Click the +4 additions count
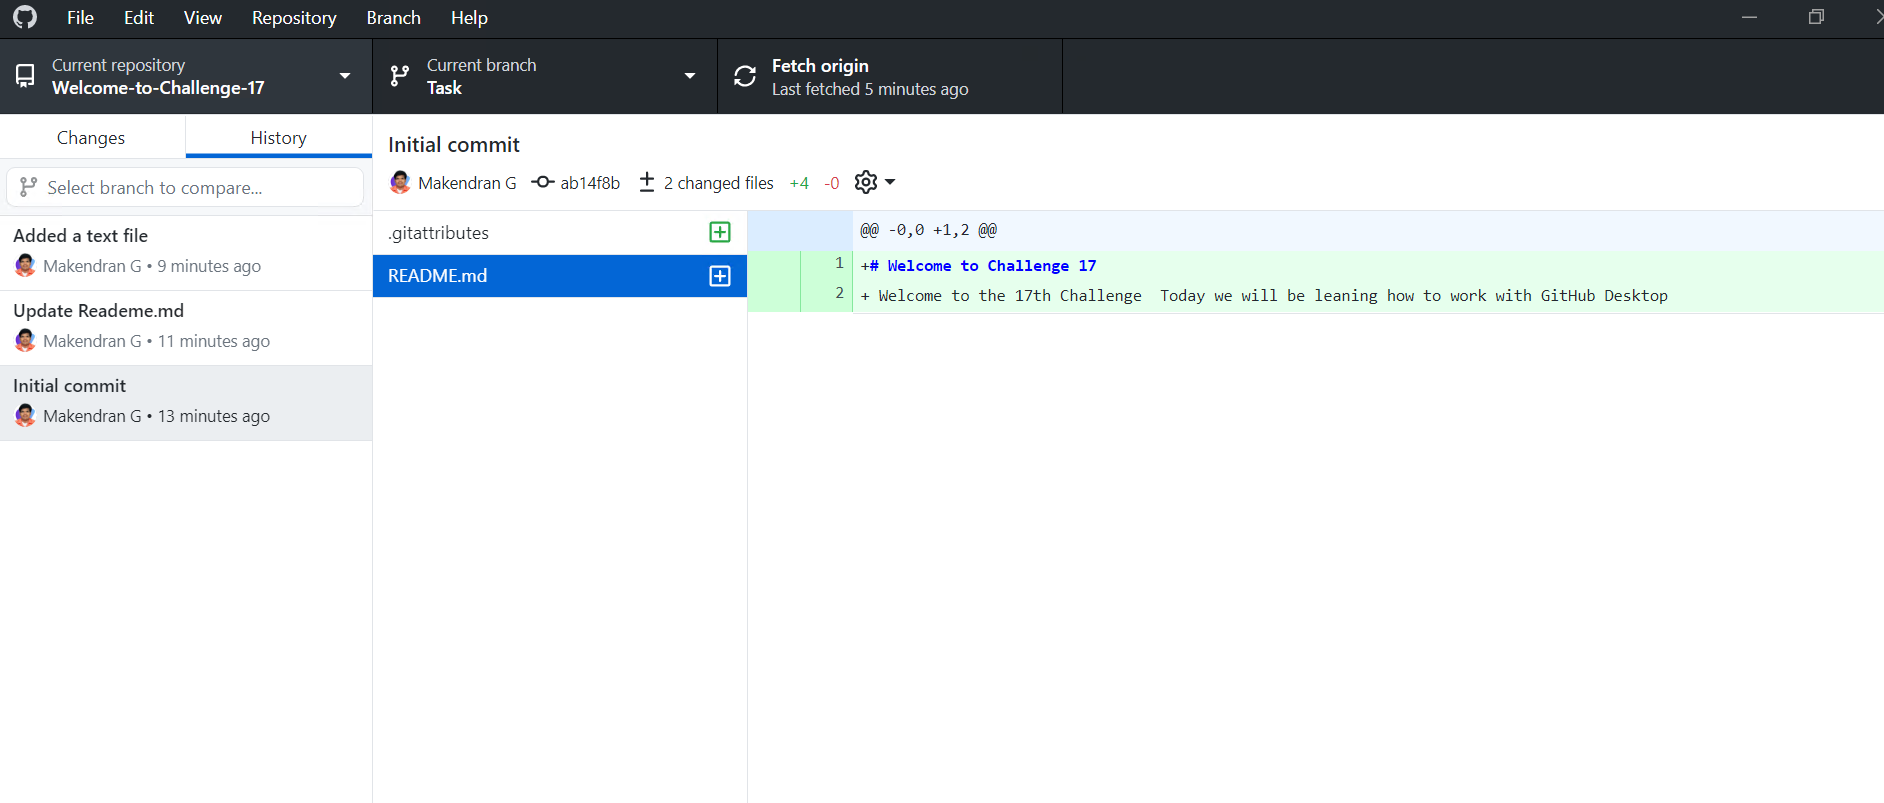Screen dimensions: 1884x803 (799, 183)
